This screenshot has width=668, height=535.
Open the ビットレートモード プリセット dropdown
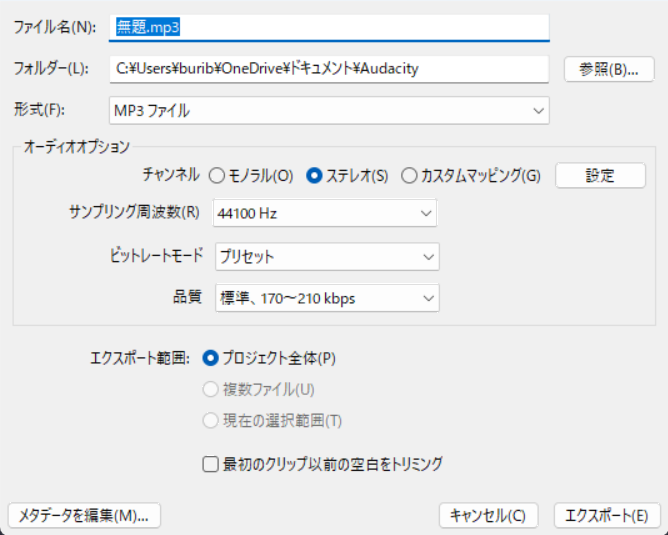coord(326,256)
